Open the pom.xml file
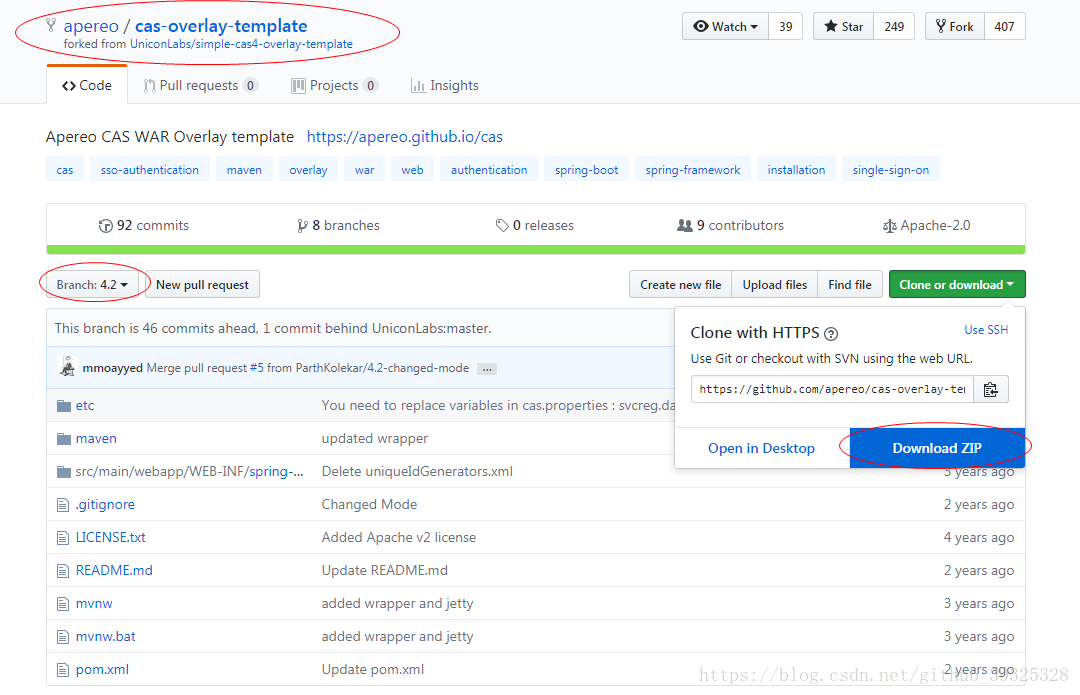 pos(102,670)
